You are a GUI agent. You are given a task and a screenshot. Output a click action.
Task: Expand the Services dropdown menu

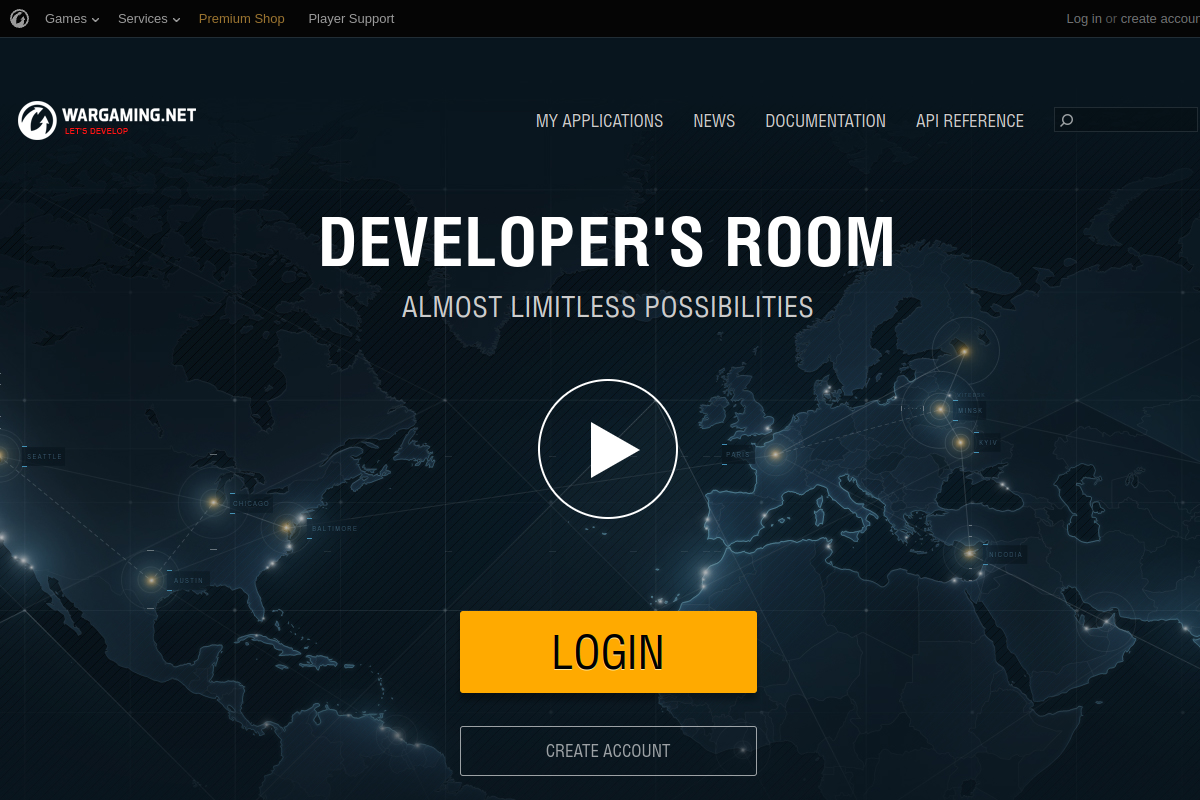point(149,18)
